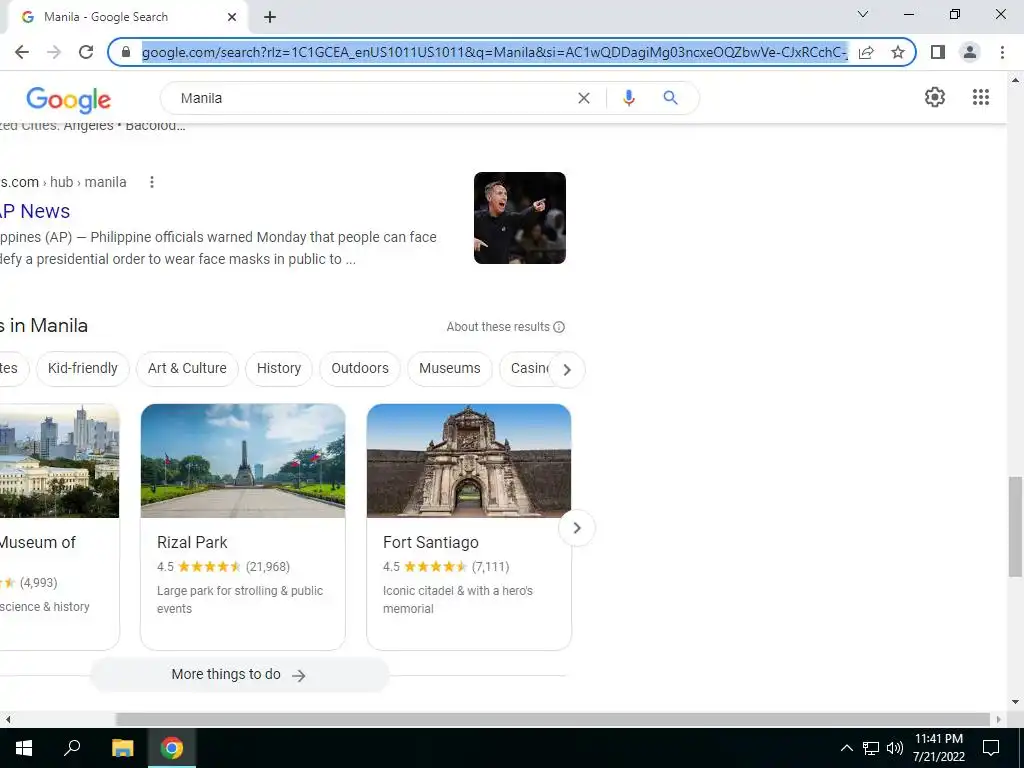This screenshot has height=768, width=1024.
Task: Click Fort Santiago rating 4.5
Action: tap(391, 567)
